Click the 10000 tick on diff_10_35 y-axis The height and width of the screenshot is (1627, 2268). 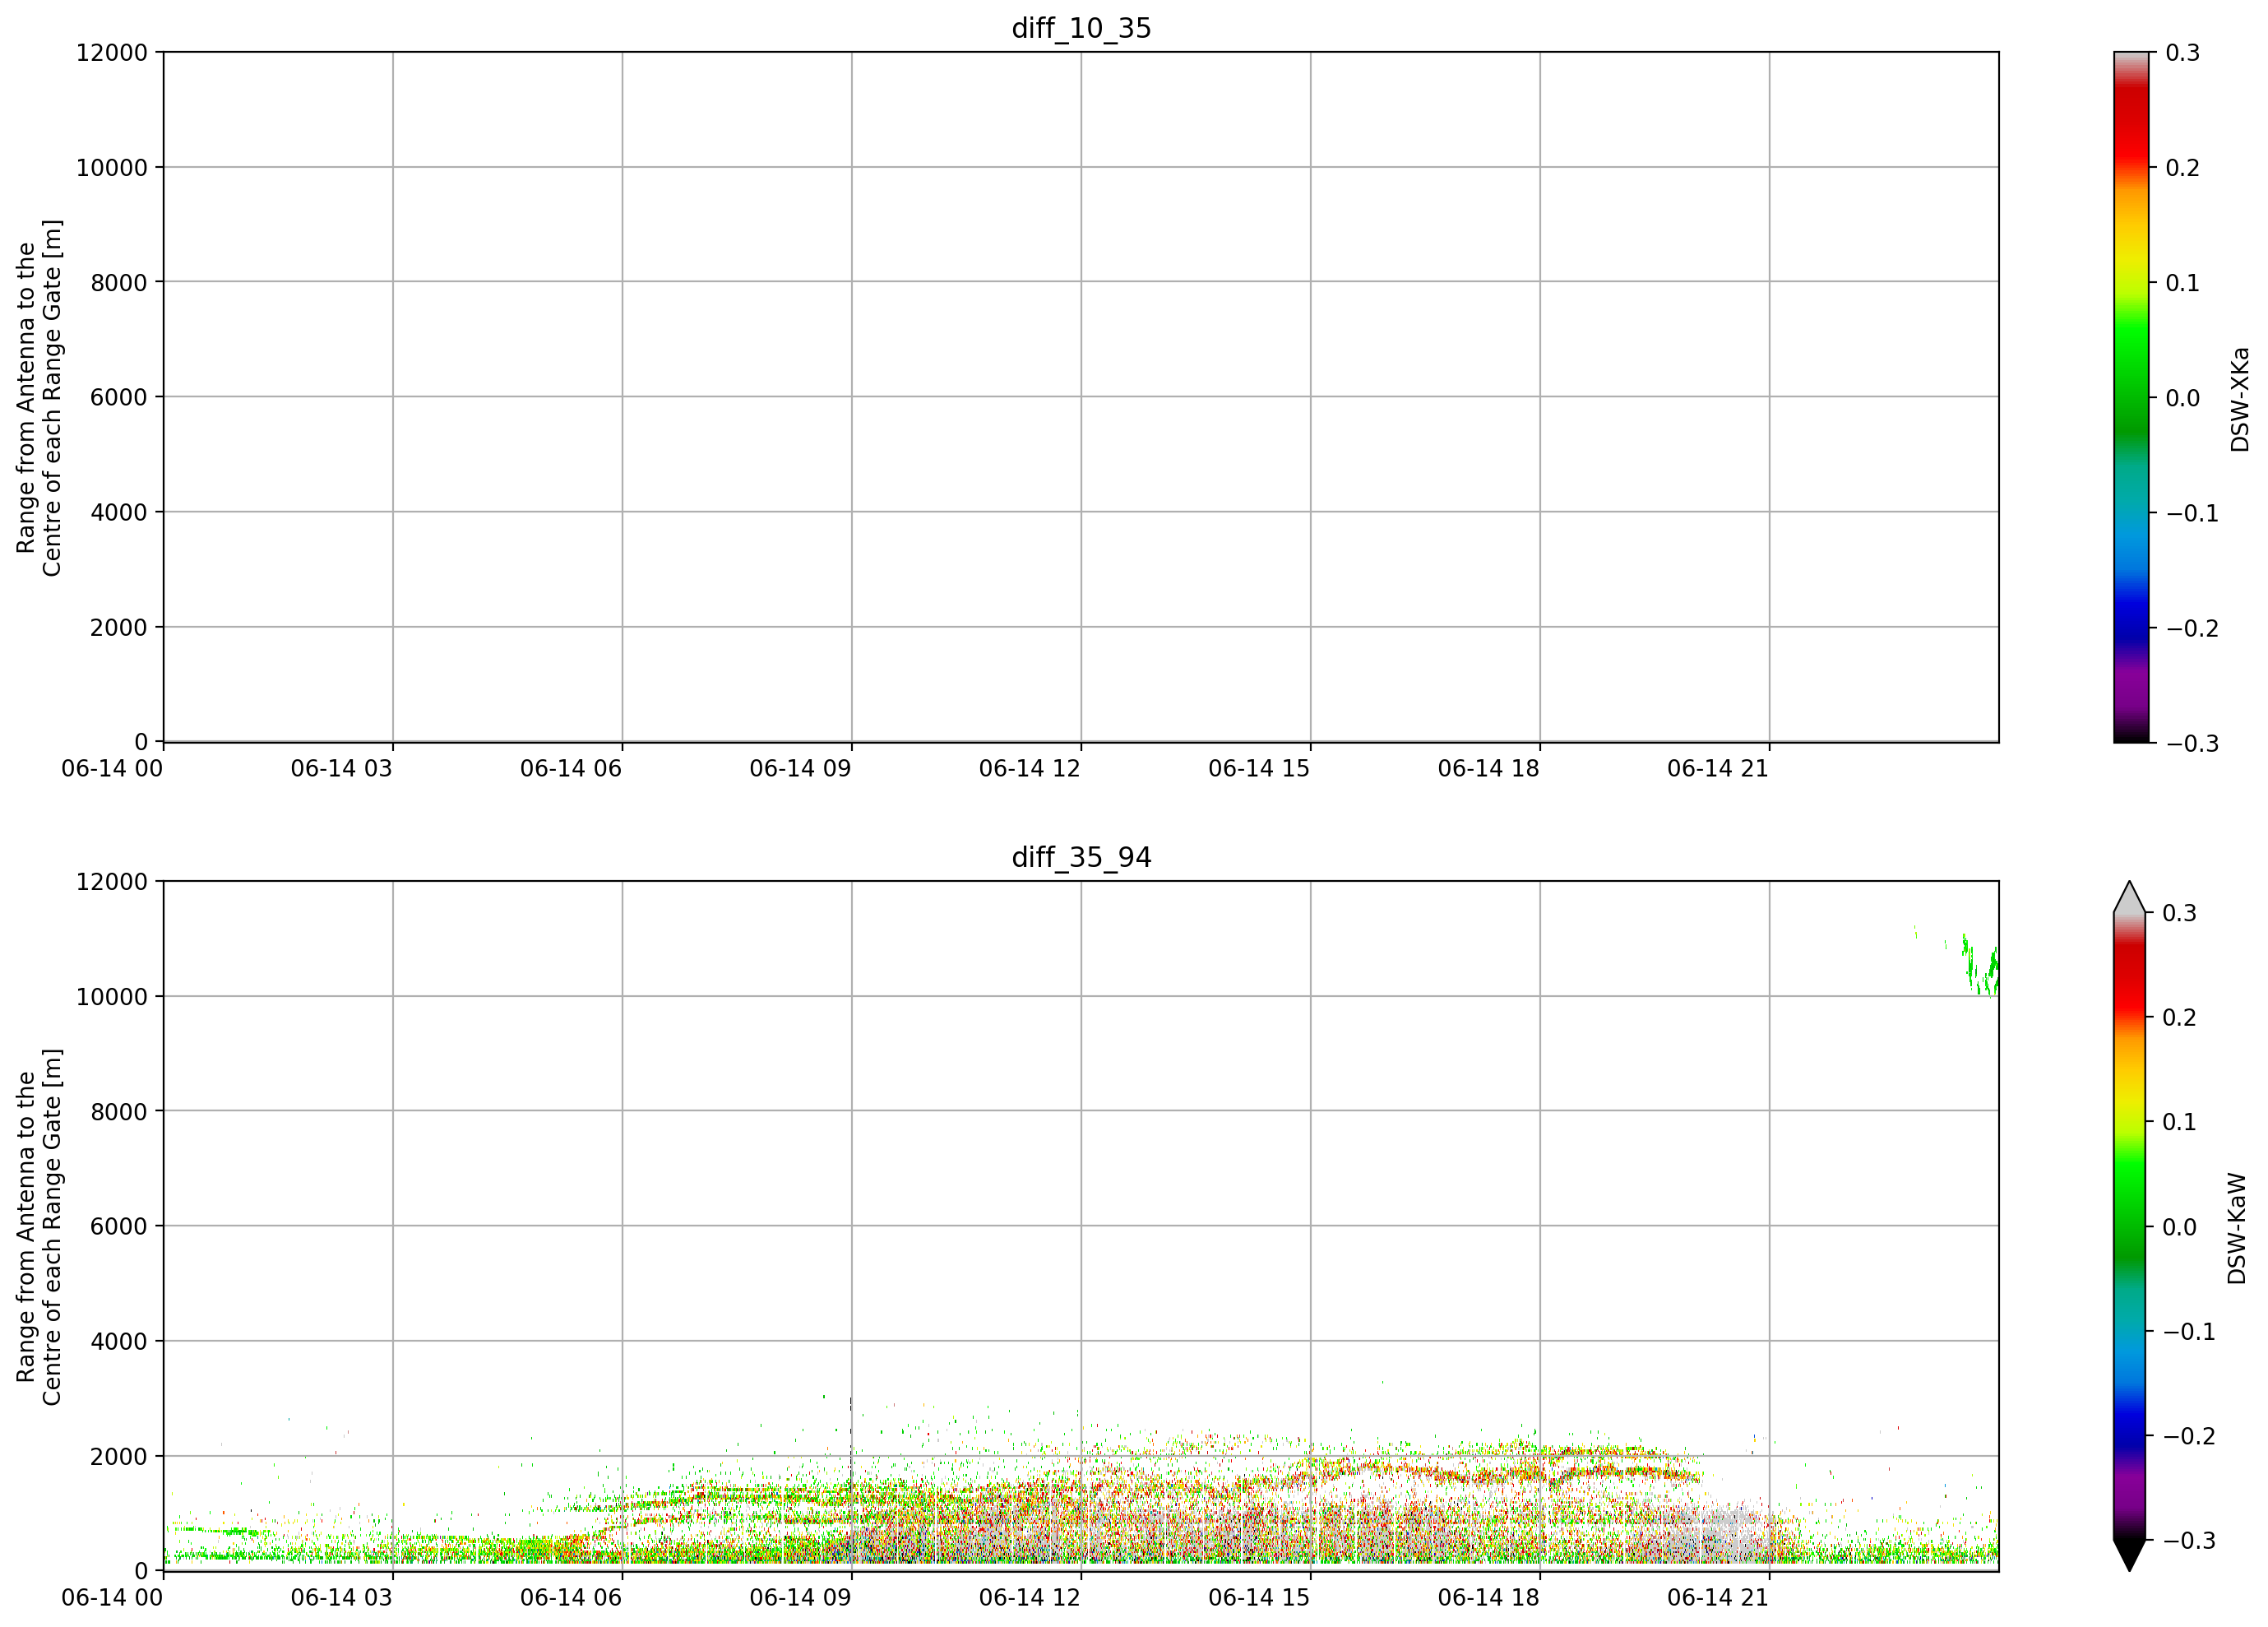pyautogui.click(x=112, y=168)
